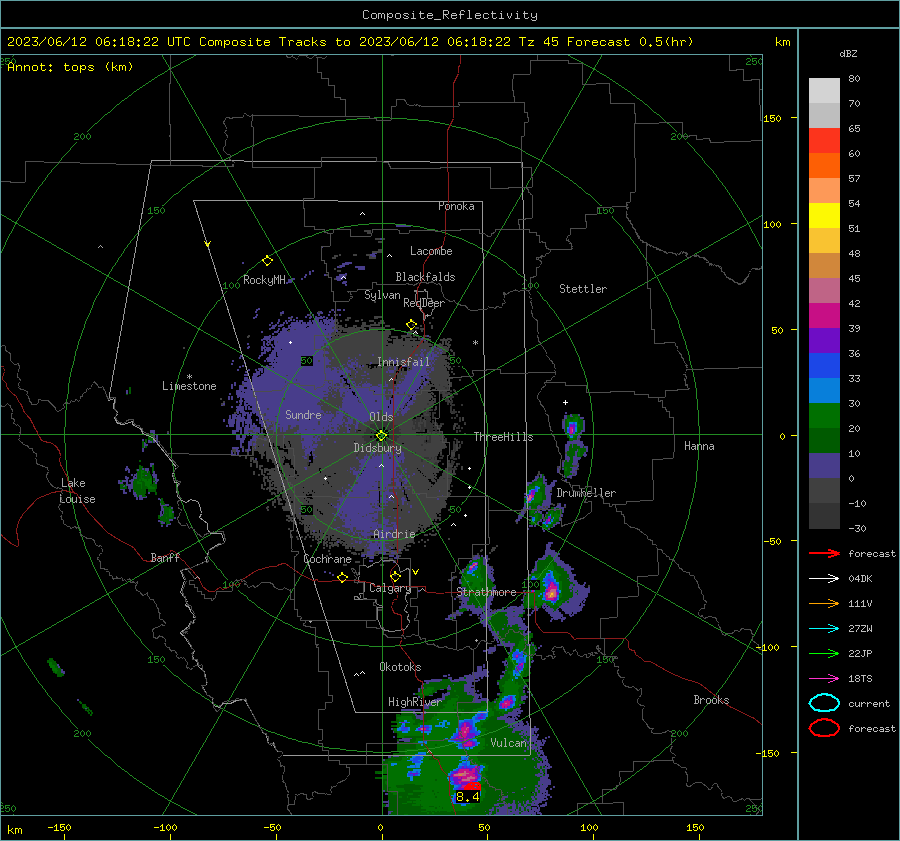Pick the 65 dBZ red color swatch
The width and height of the screenshot is (900, 841).
click(x=824, y=140)
